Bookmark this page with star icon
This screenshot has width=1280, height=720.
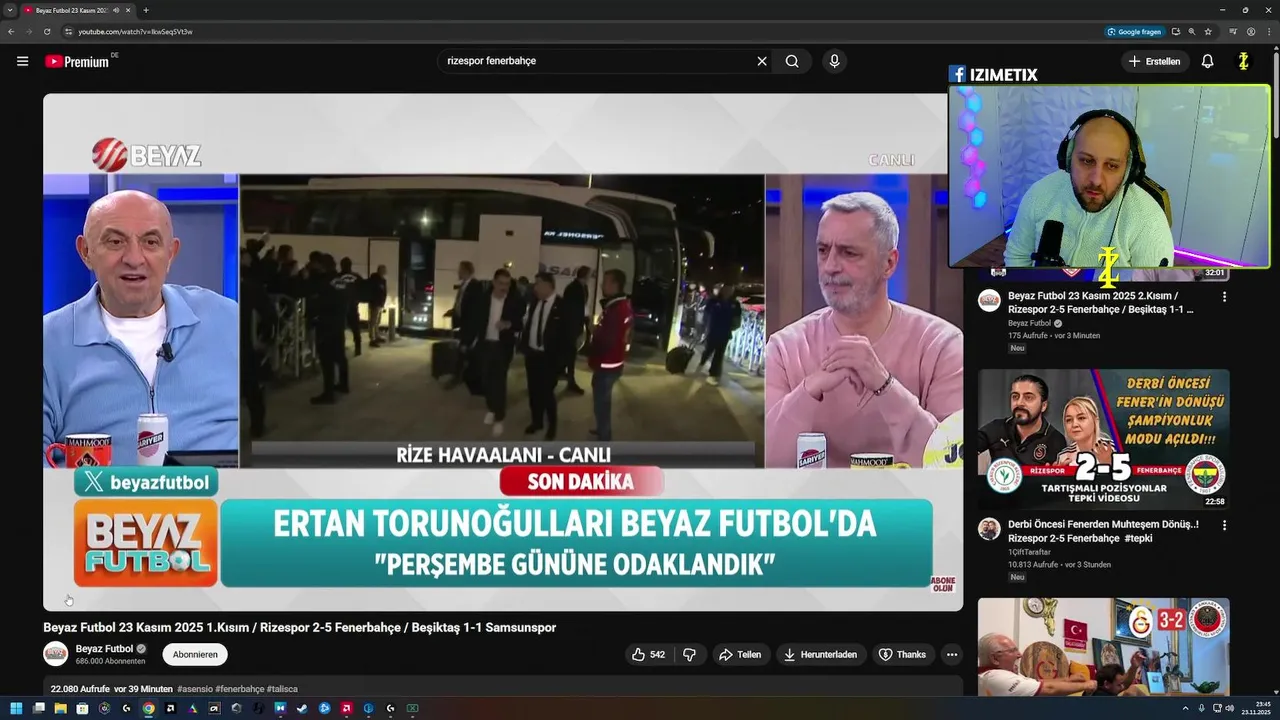(1208, 31)
